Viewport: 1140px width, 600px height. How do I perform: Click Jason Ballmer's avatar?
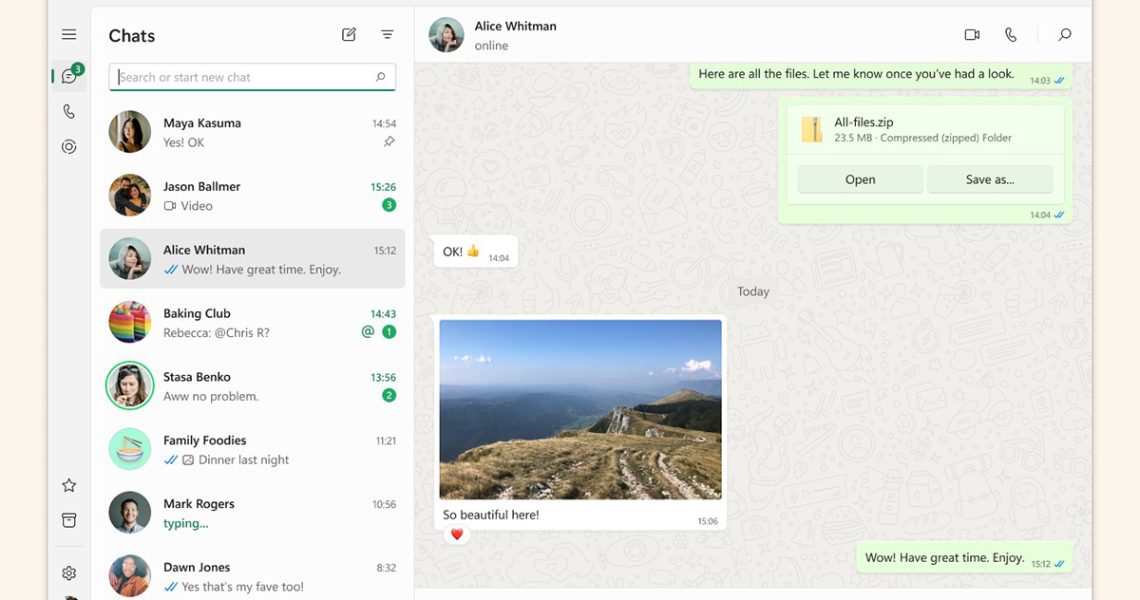129,195
